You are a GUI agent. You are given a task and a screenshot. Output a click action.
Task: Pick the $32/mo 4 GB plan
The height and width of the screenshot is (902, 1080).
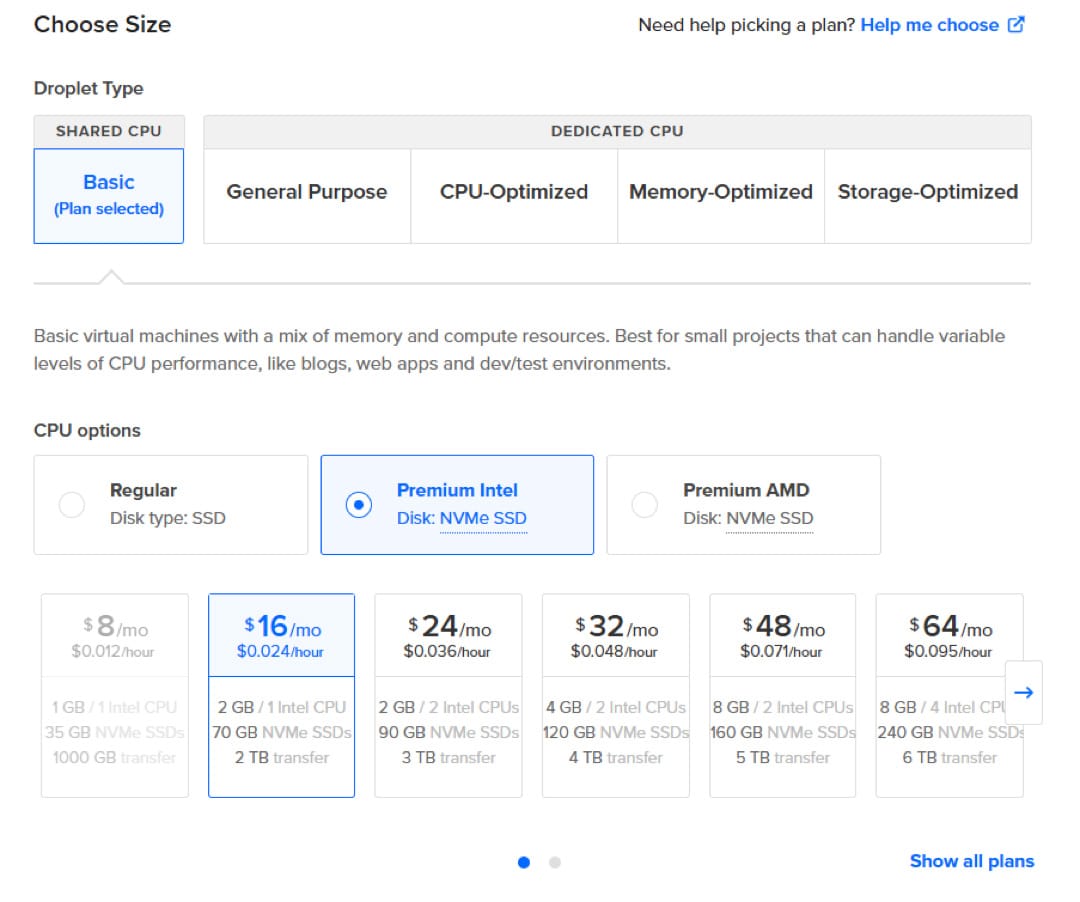(x=615, y=695)
